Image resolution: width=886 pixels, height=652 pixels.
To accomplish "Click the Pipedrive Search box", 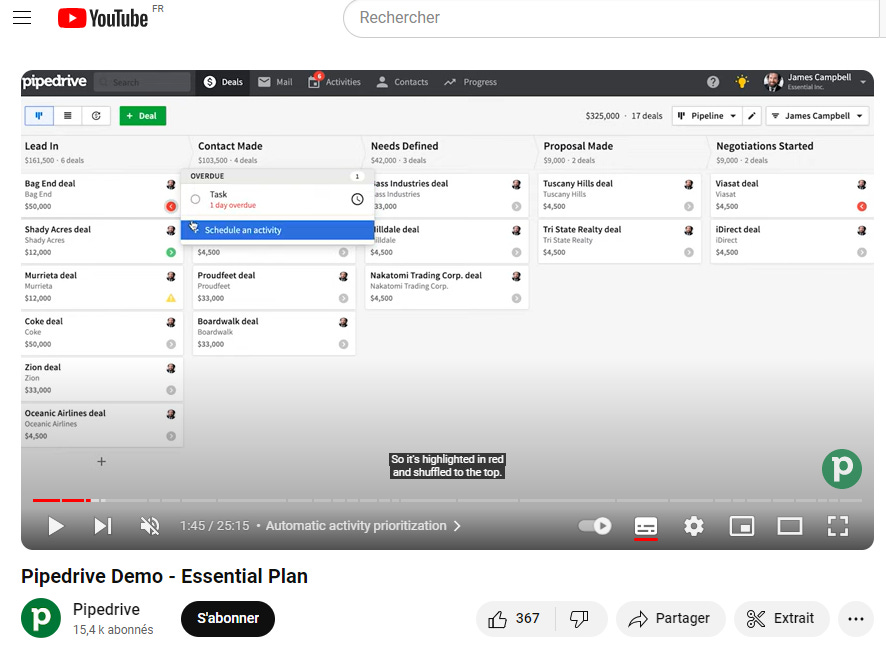I will coord(142,82).
